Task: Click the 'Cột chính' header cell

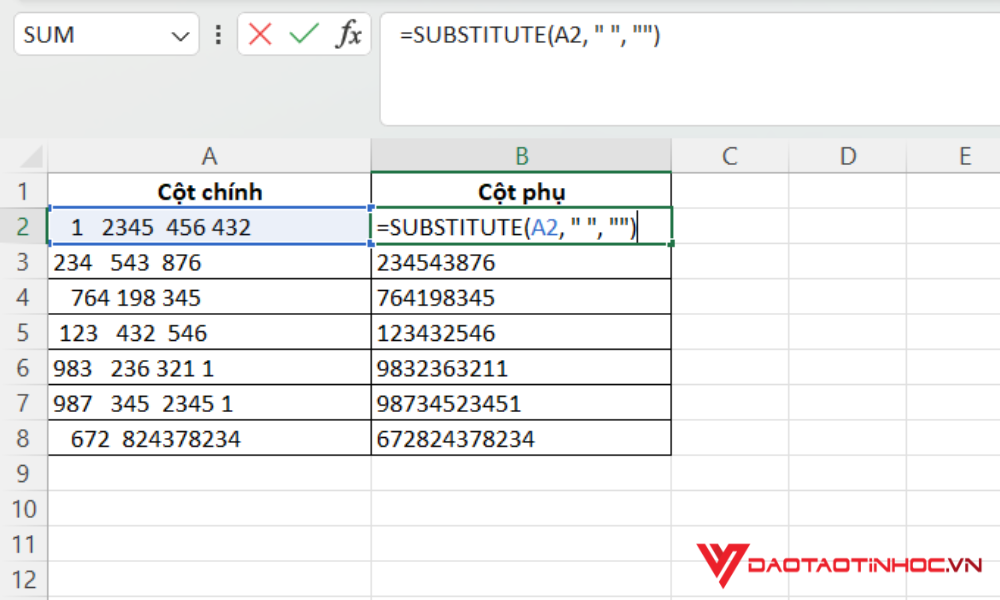Action: (208, 191)
